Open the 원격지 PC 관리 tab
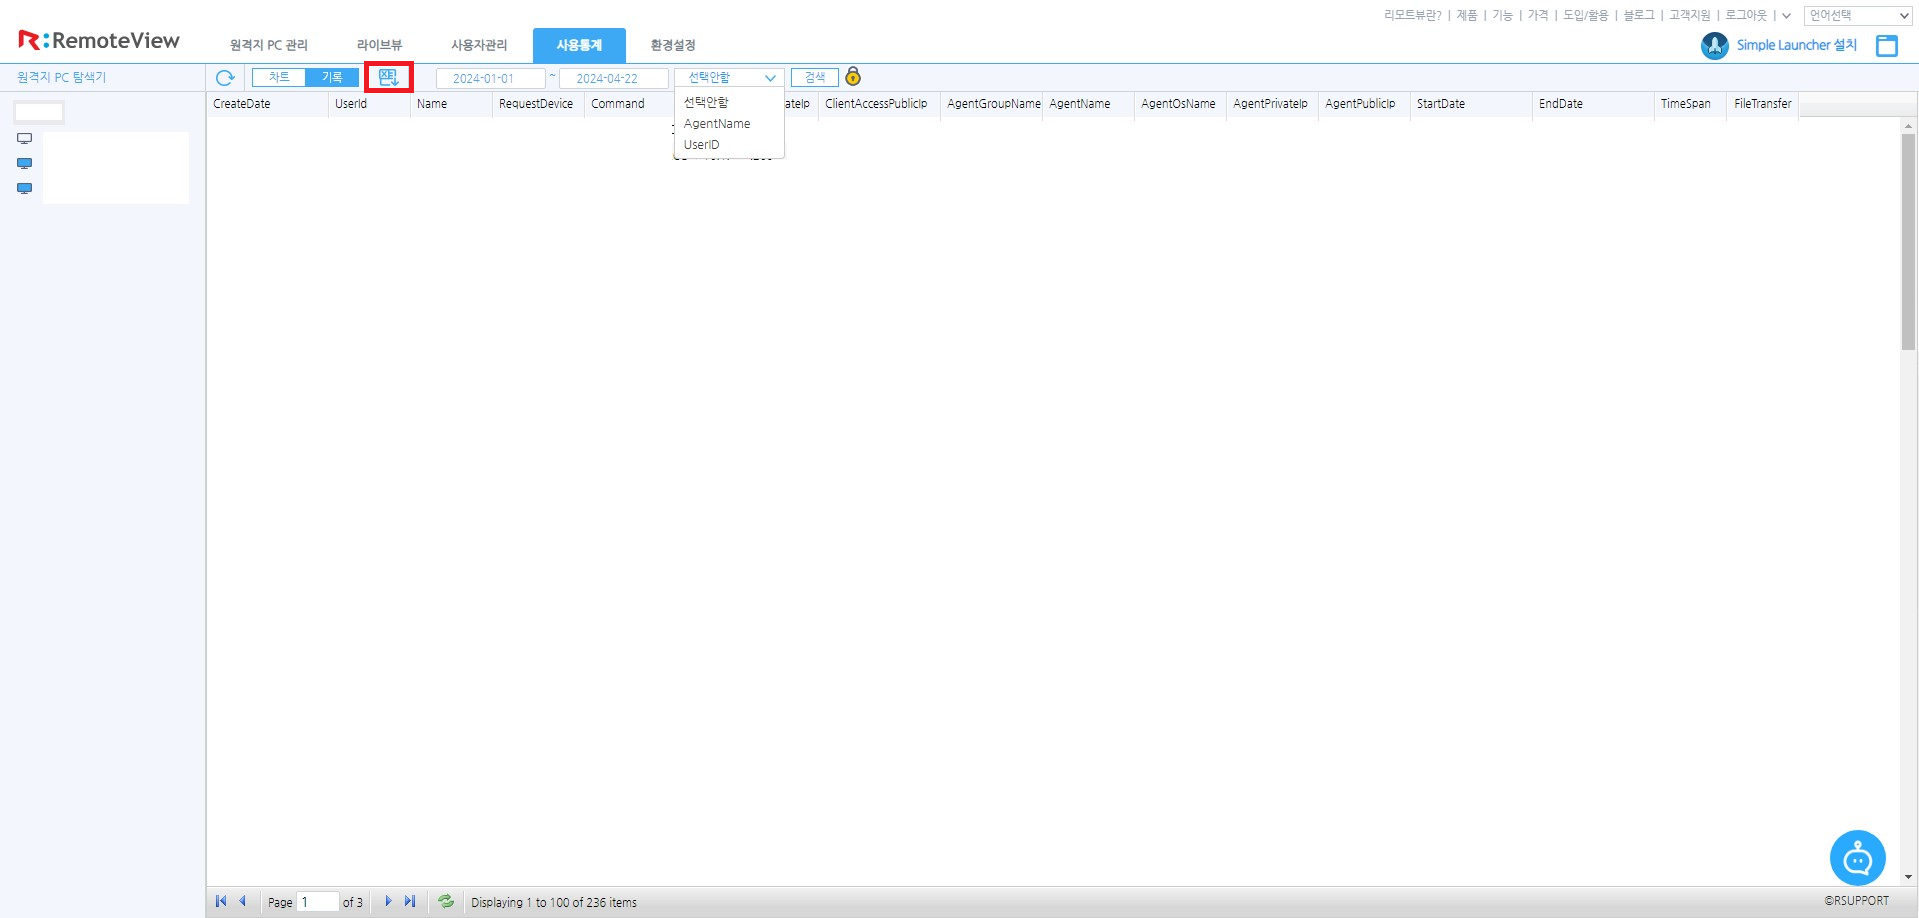The image size is (1919, 918). pyautogui.click(x=268, y=45)
